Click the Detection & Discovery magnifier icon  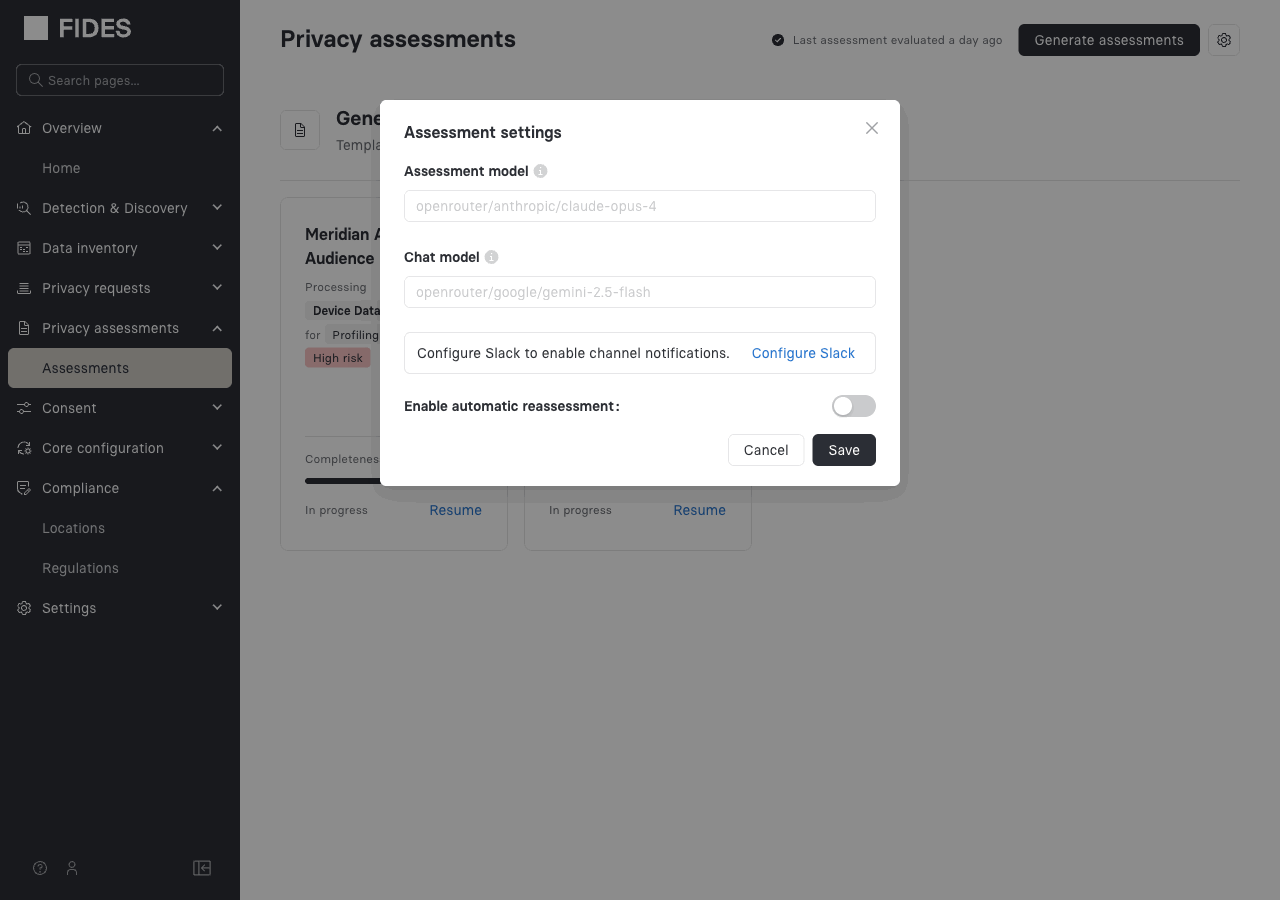24,208
